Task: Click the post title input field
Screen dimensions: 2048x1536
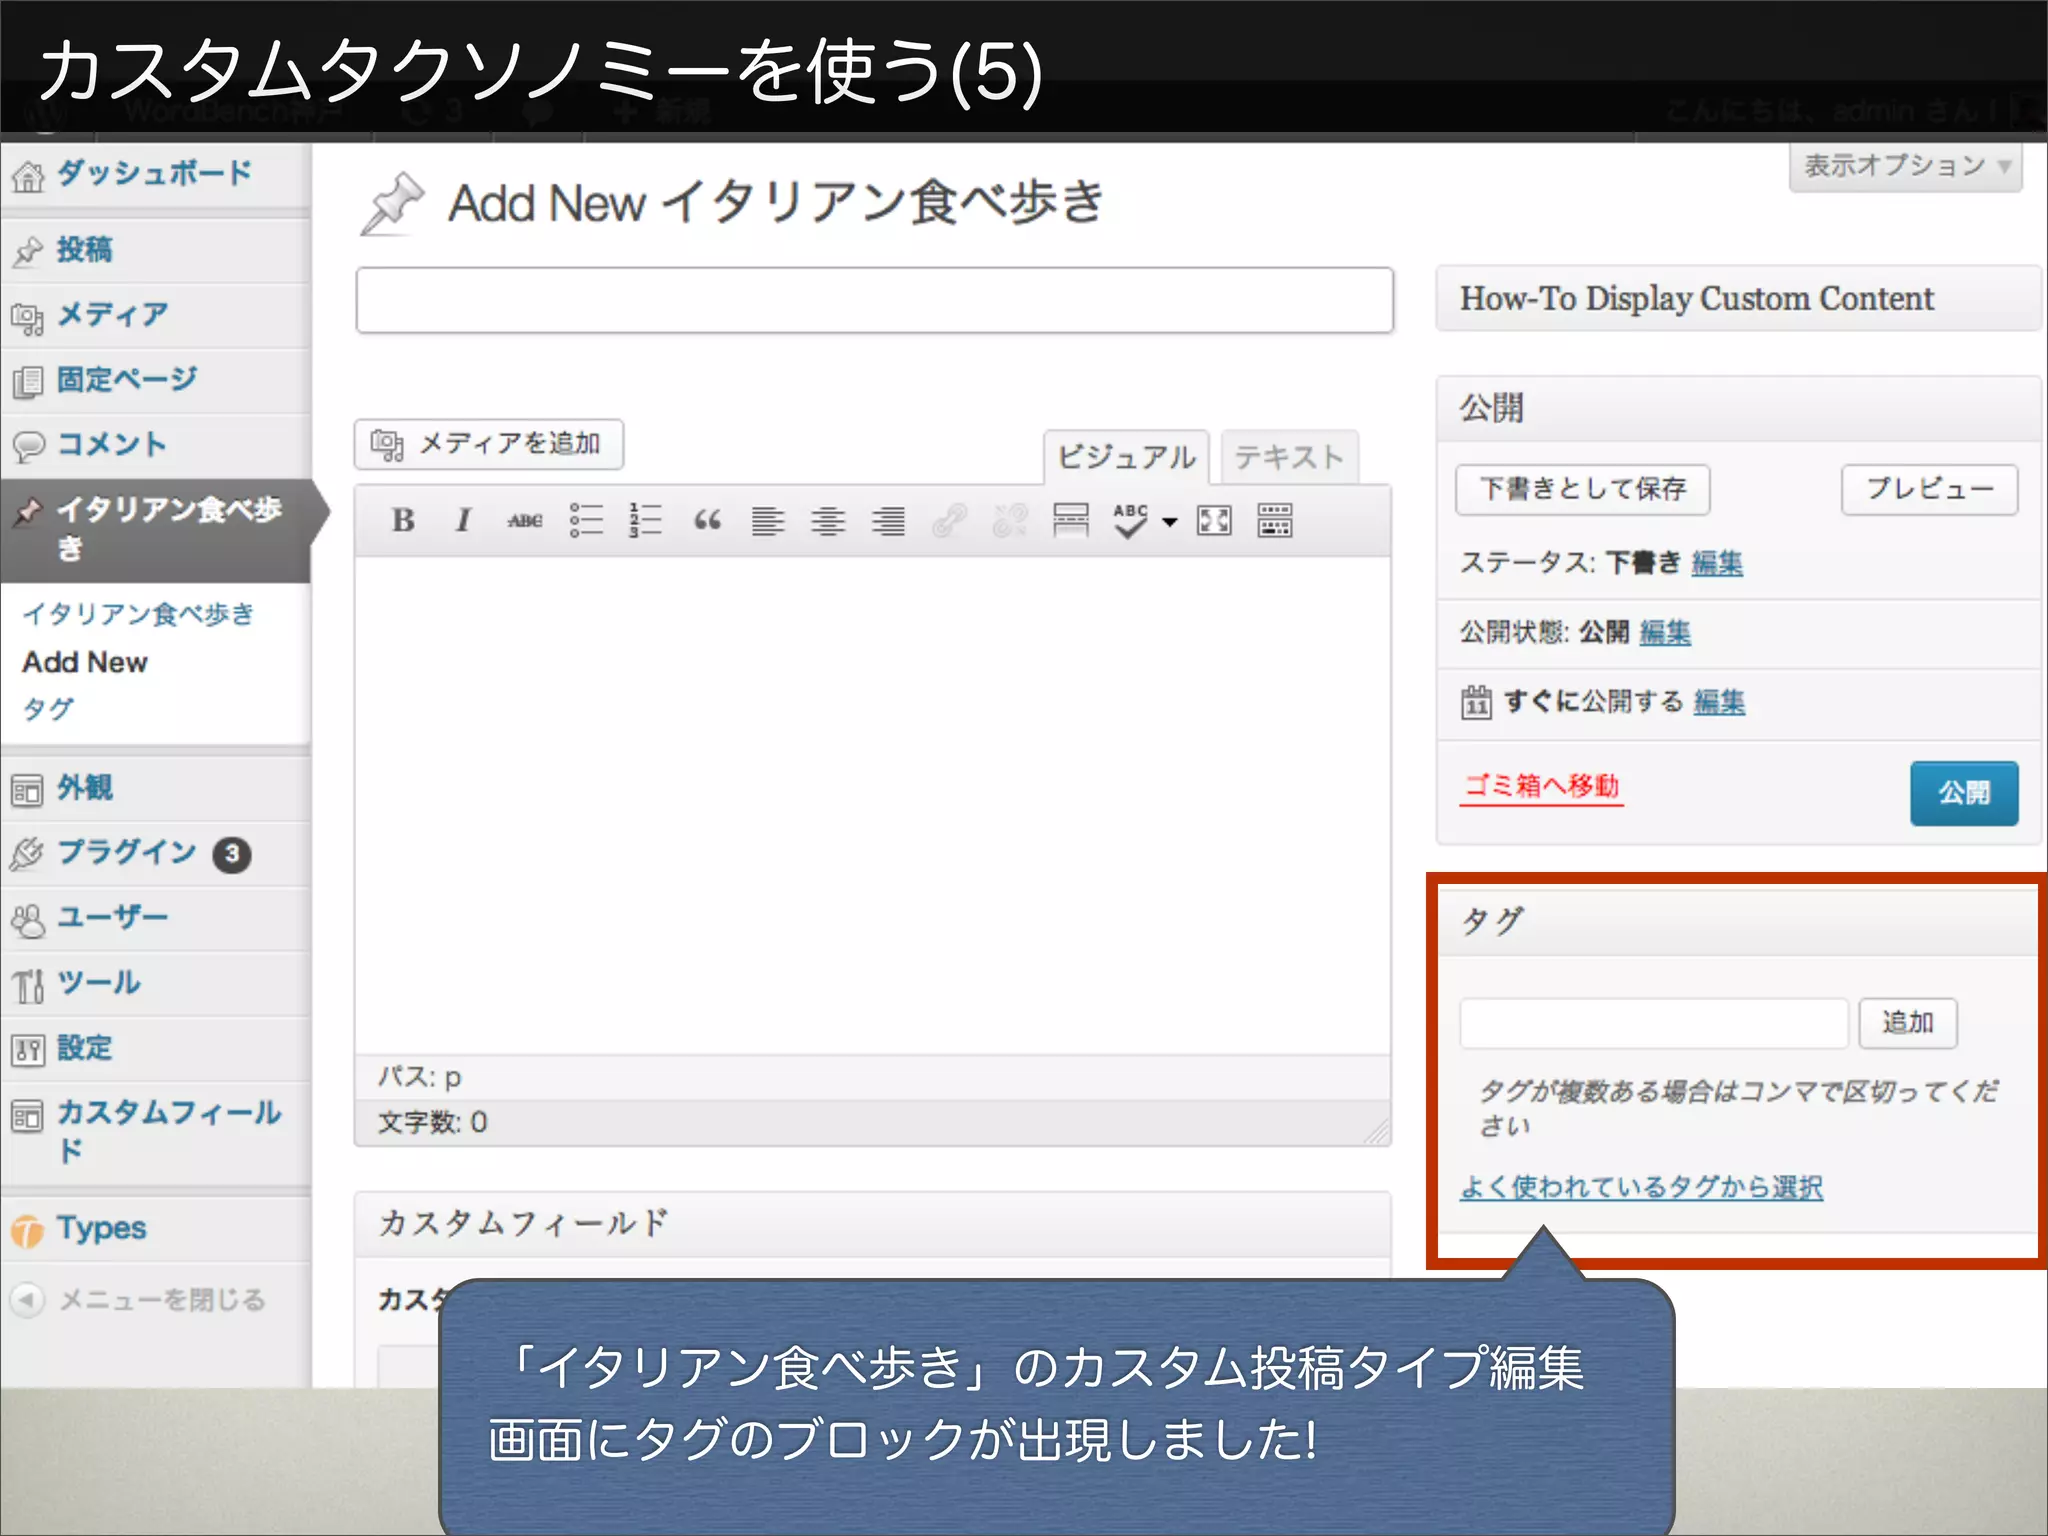Action: (x=874, y=300)
